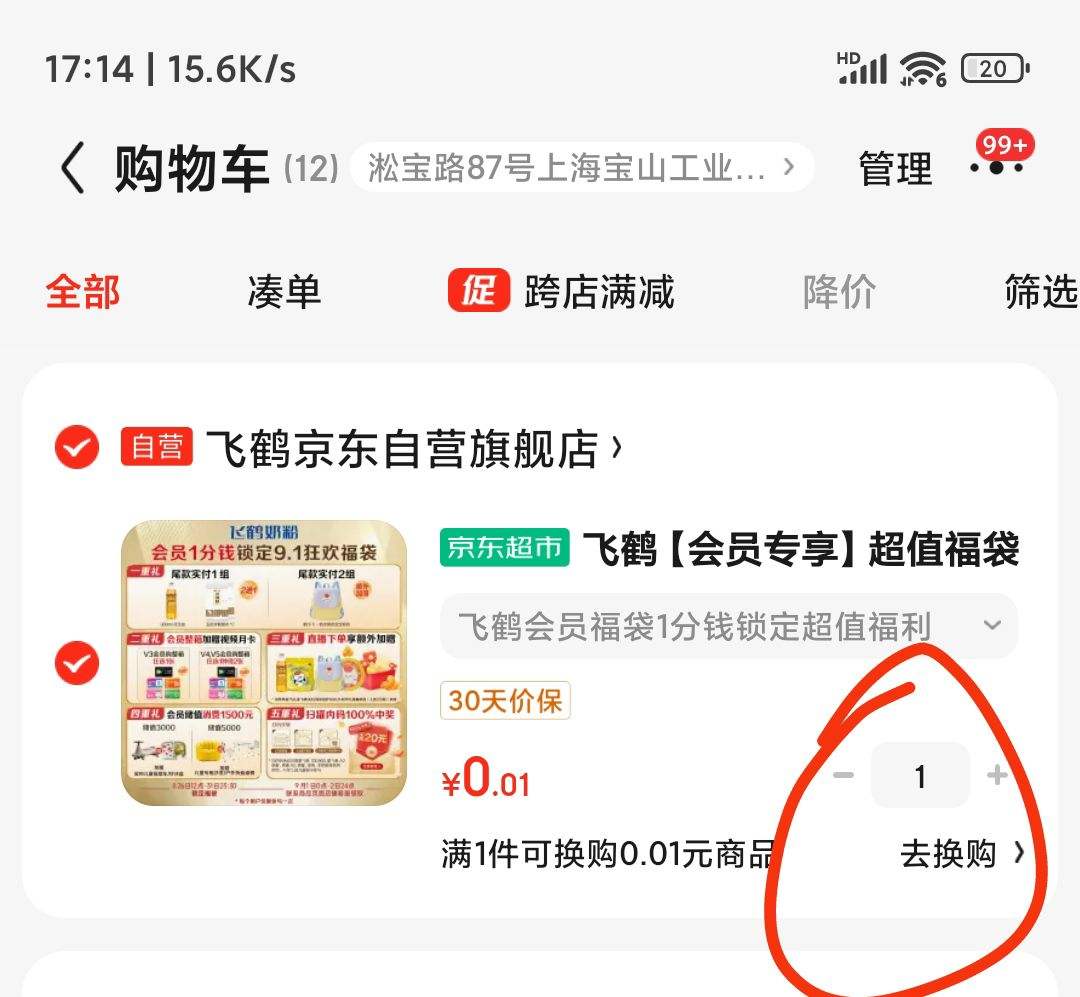Tap the 管理 button
Image resolution: width=1080 pixels, height=997 pixels.
895,169
